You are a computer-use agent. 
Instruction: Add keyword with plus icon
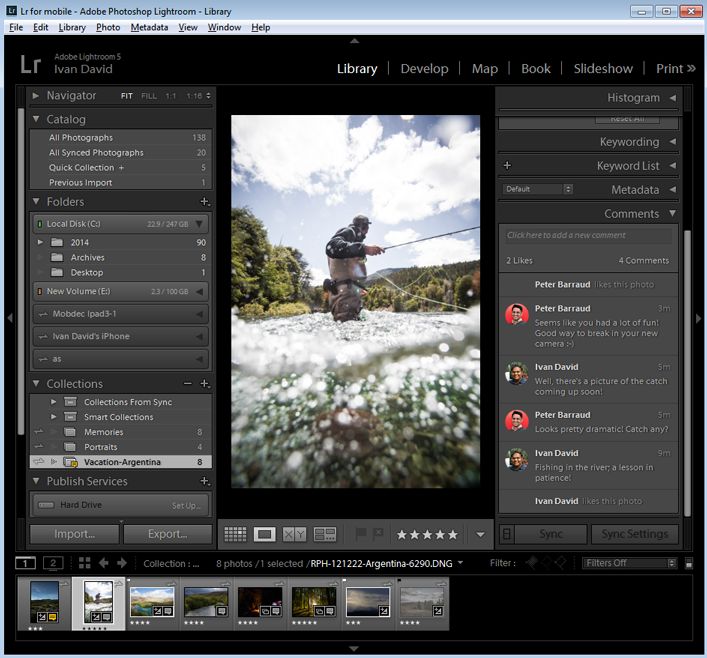tap(507, 166)
